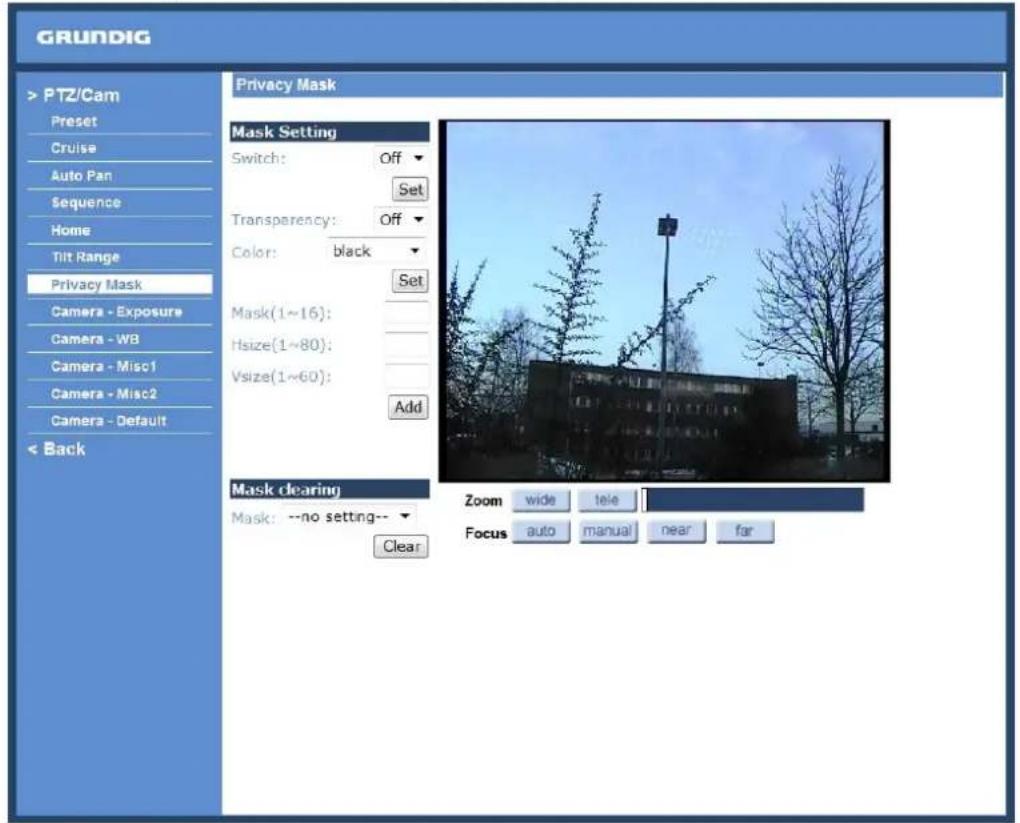Image resolution: width=1020 pixels, height=823 pixels.
Task: Click Set button below Color
Action: pyautogui.click(x=410, y=280)
